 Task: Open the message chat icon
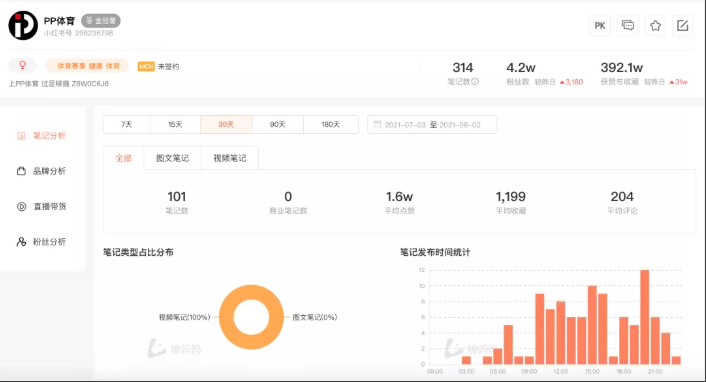[628, 26]
